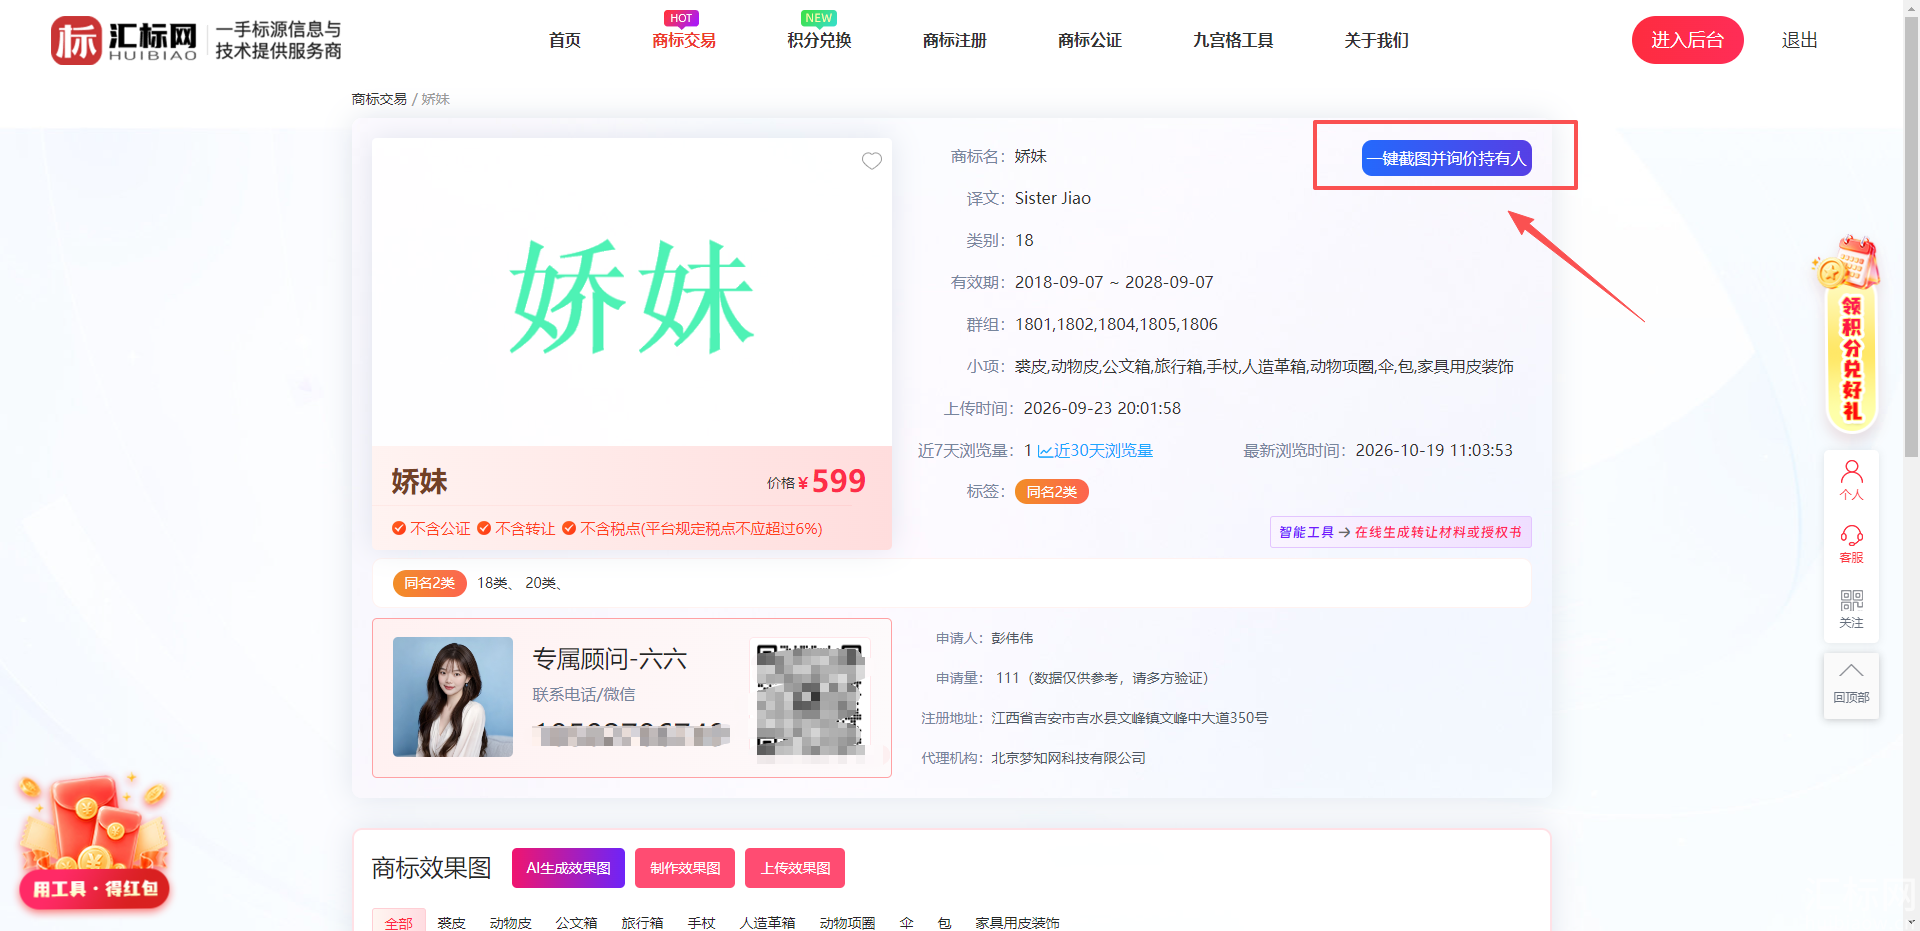Open 商标公证 in the top menu
This screenshot has width=1920, height=931.
coord(1090,40)
